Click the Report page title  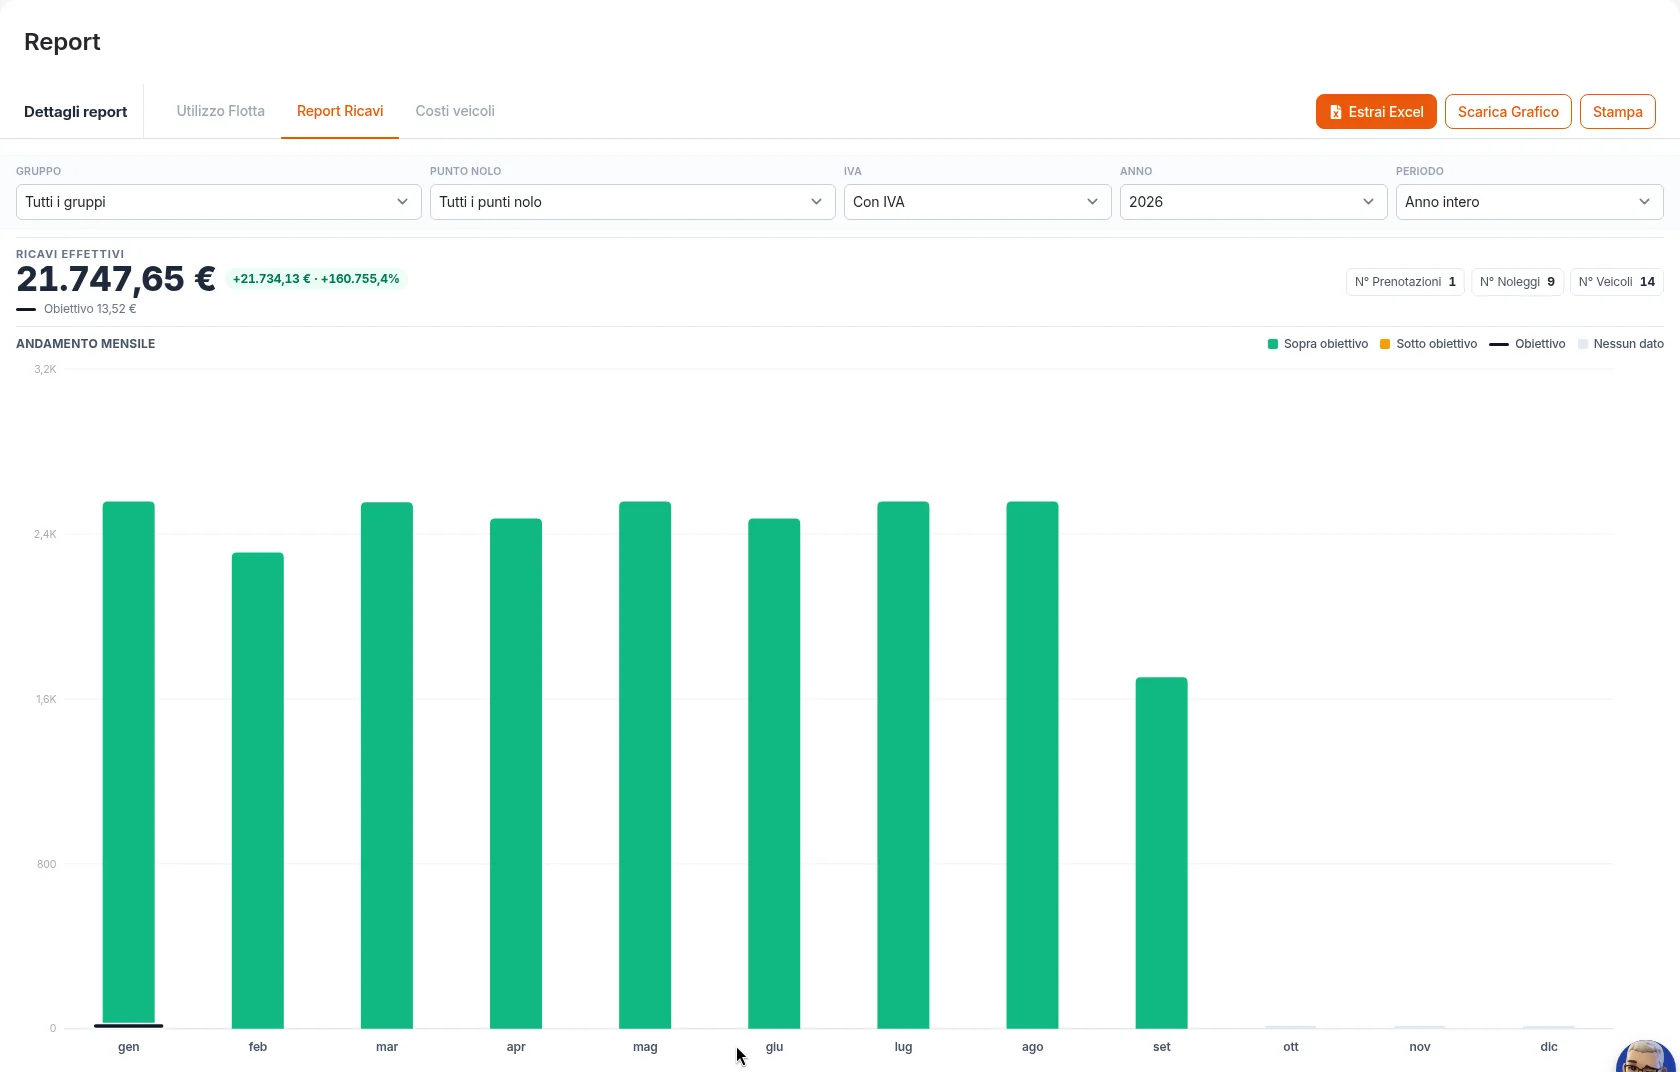[62, 42]
